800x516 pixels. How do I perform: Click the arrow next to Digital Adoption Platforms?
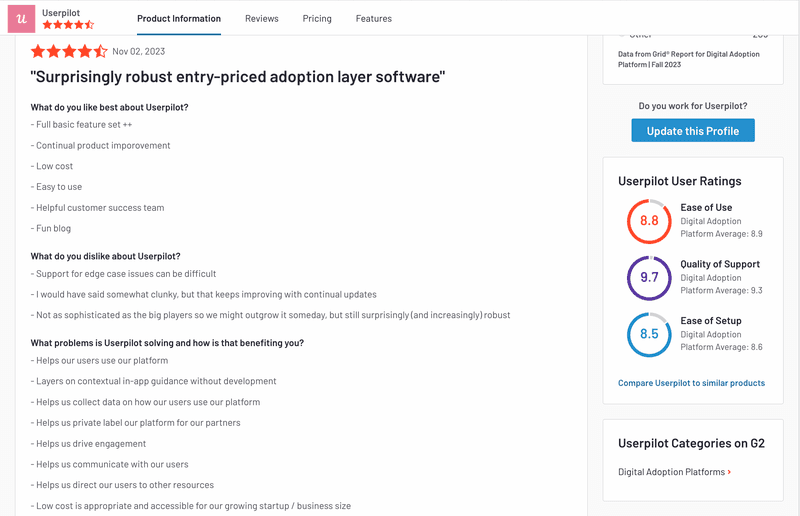click(729, 472)
